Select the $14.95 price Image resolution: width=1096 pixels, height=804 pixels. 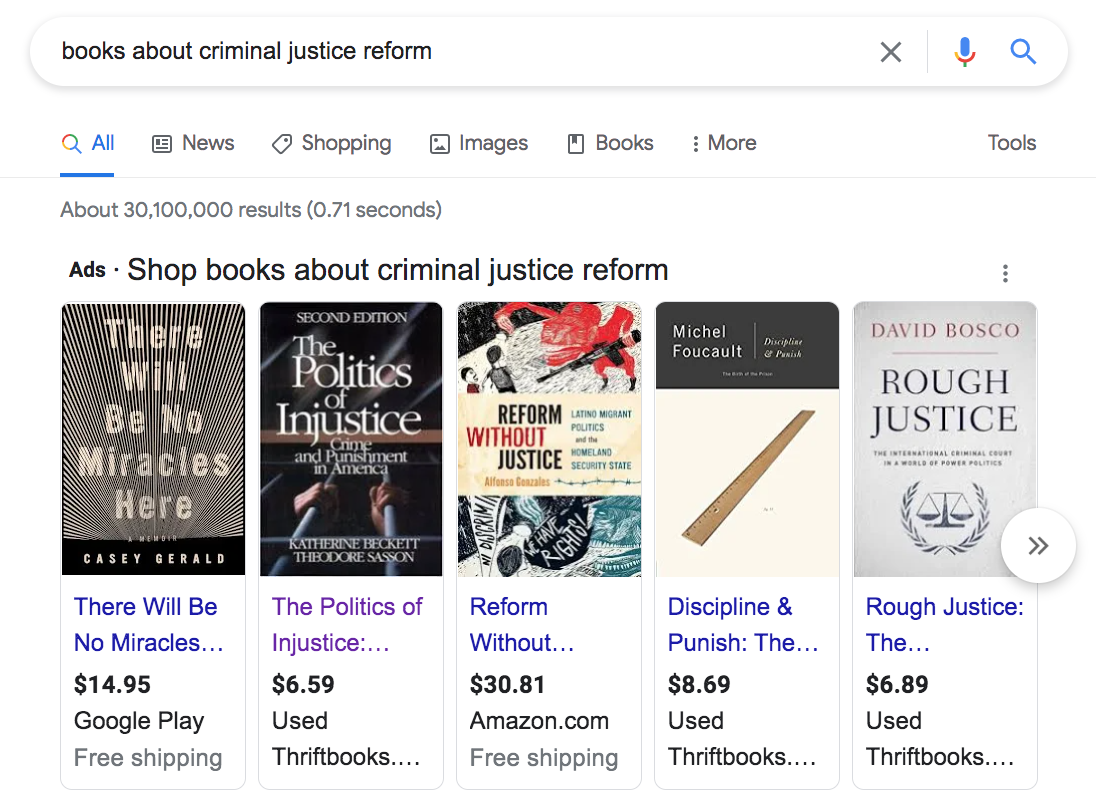112,684
